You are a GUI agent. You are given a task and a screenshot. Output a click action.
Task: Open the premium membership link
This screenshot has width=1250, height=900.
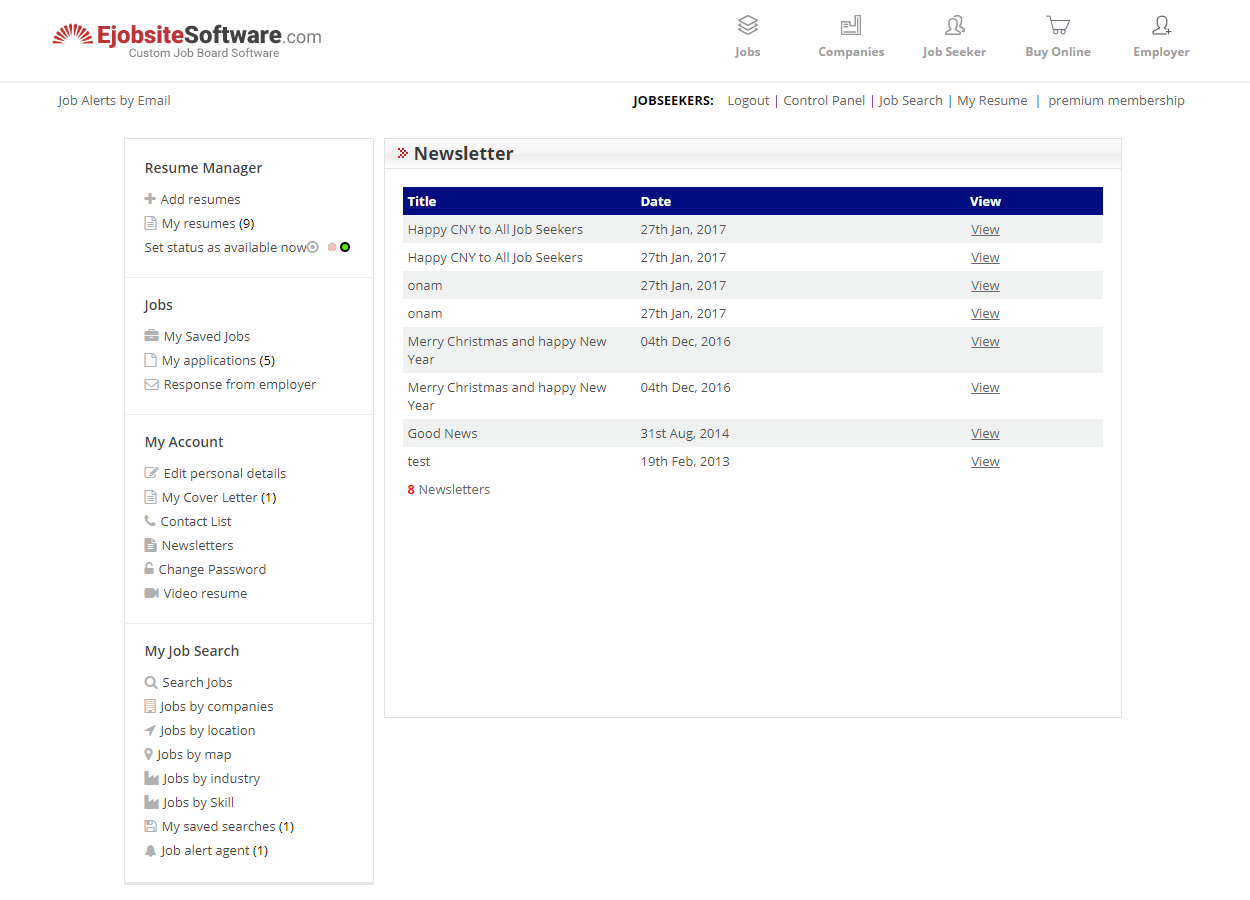point(1116,100)
